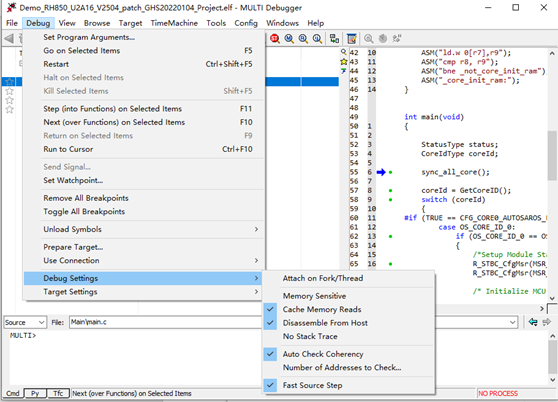Click the search icon in source gutter
This screenshot has width=558, height=402.
pos(343,52)
